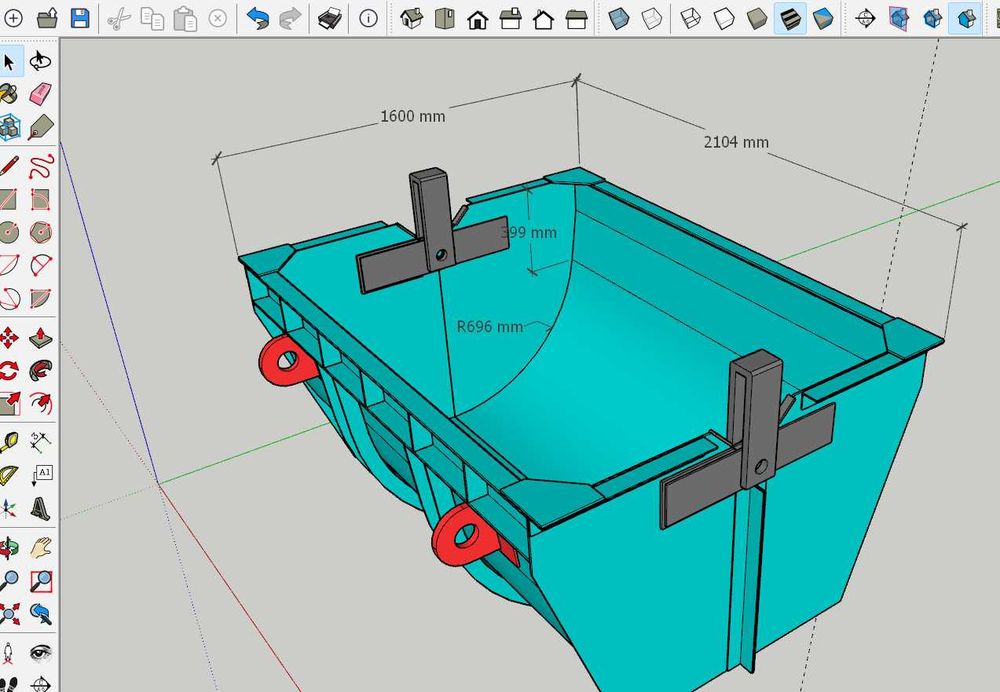
Task: Open a file with the folder icon
Action: click(47, 18)
